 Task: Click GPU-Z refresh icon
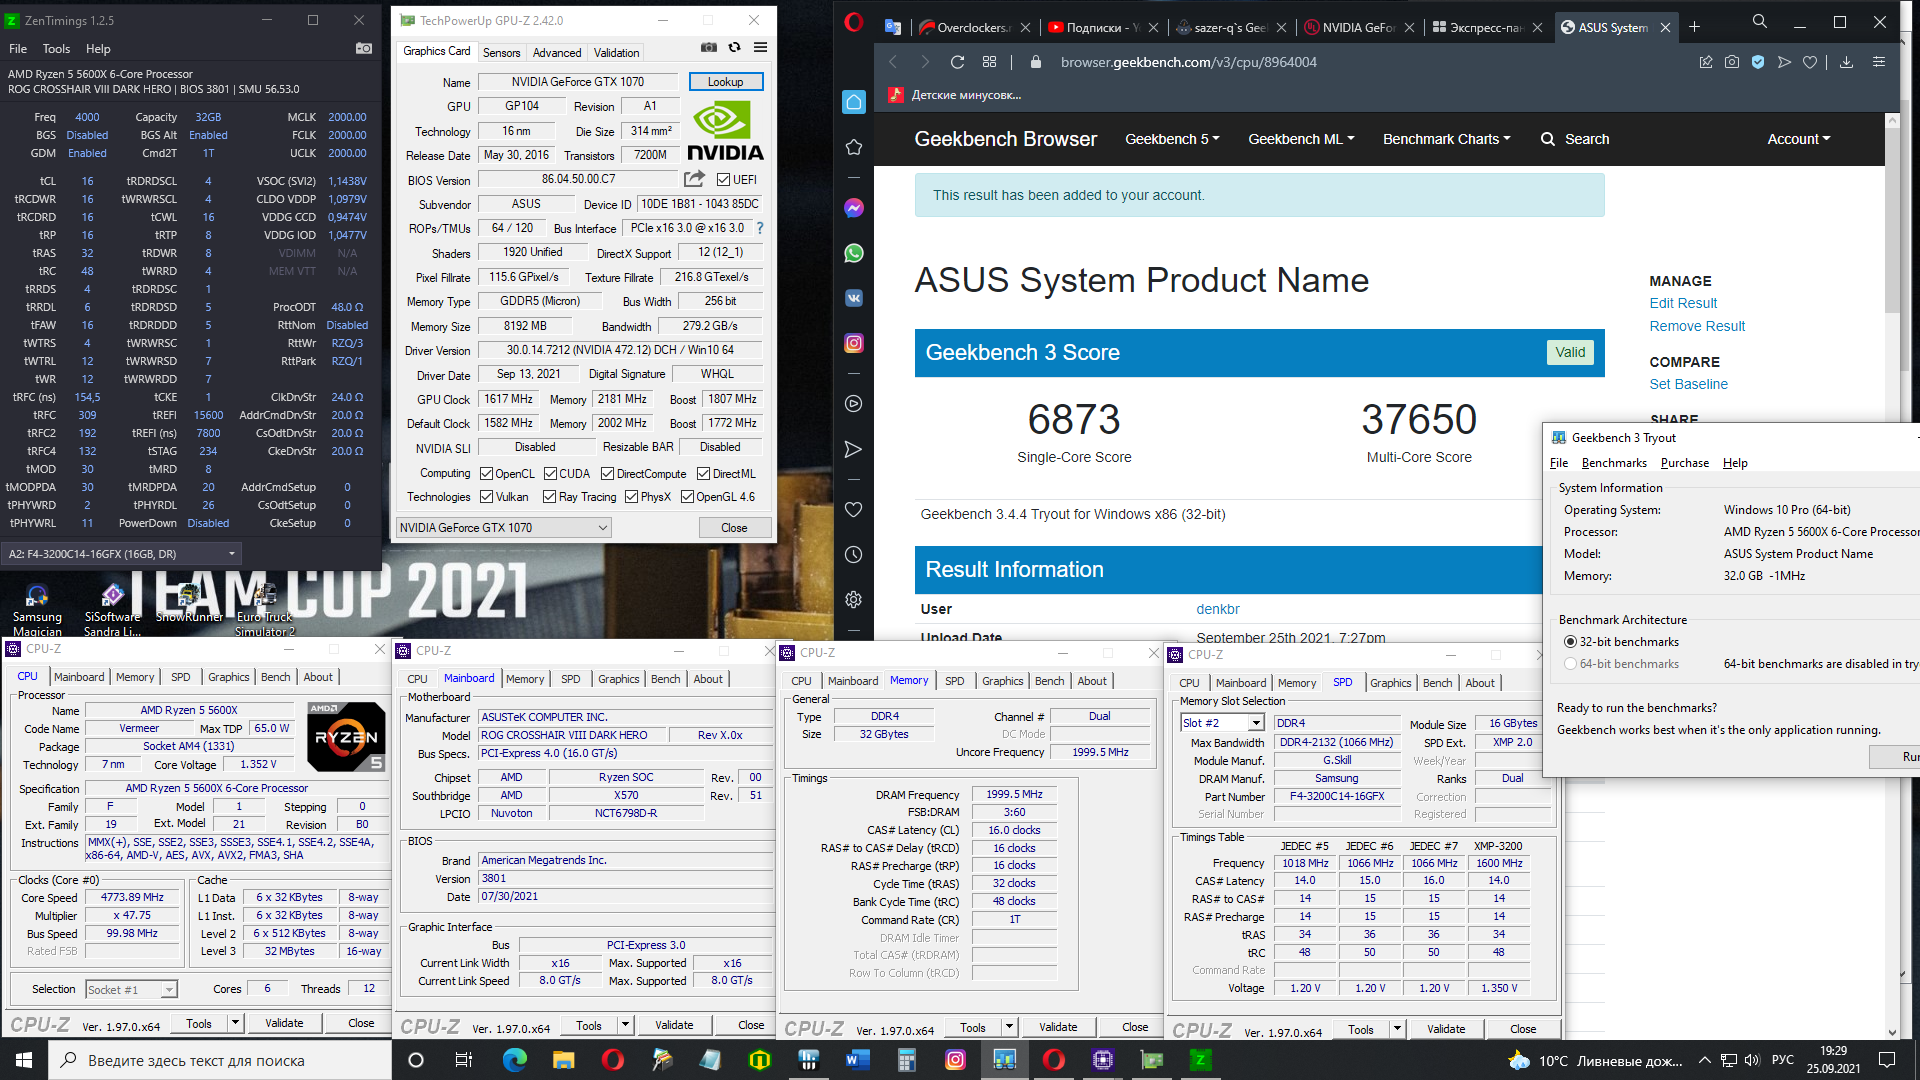tap(735, 47)
